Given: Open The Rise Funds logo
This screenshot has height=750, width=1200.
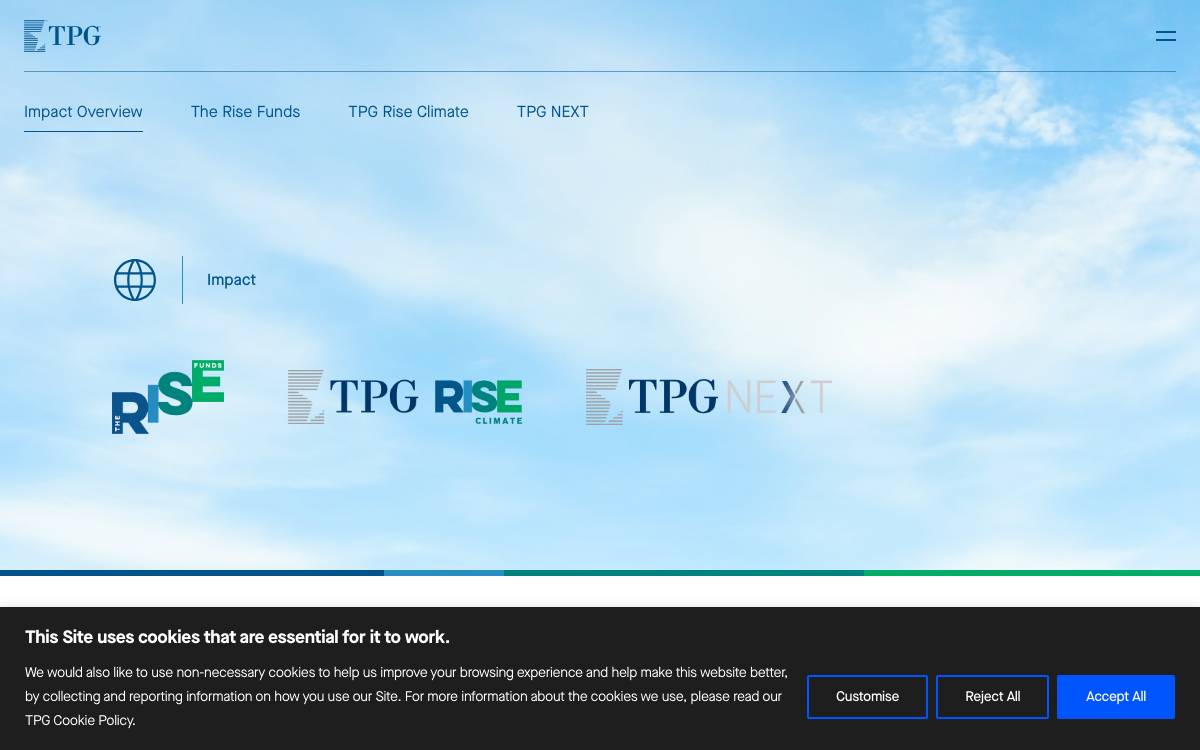Looking at the screenshot, I should pos(168,397).
